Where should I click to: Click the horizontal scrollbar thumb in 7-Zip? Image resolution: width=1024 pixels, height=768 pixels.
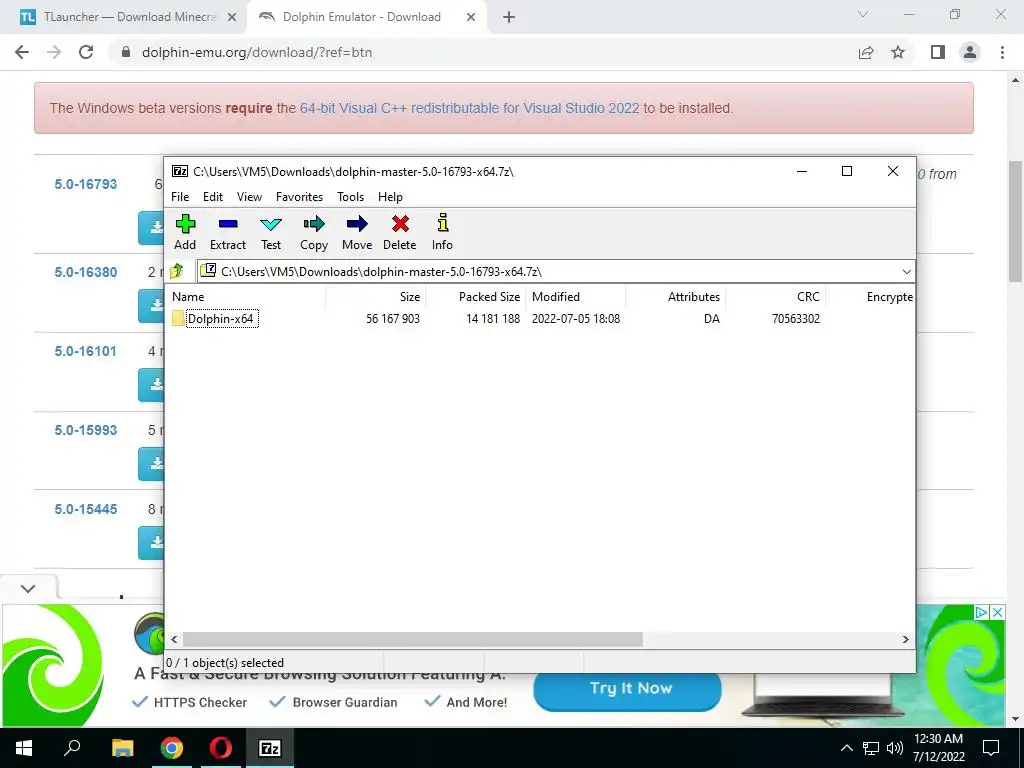(x=412, y=639)
